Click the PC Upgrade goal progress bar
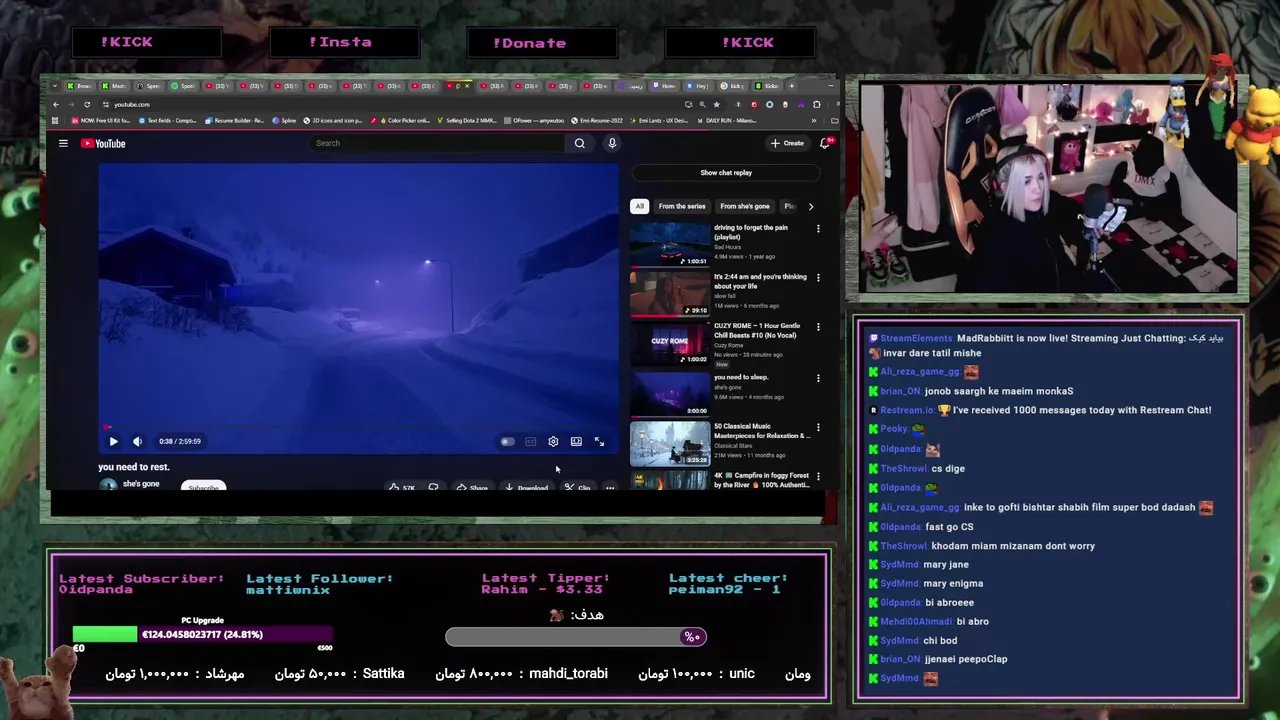1280x720 pixels. pos(202,634)
